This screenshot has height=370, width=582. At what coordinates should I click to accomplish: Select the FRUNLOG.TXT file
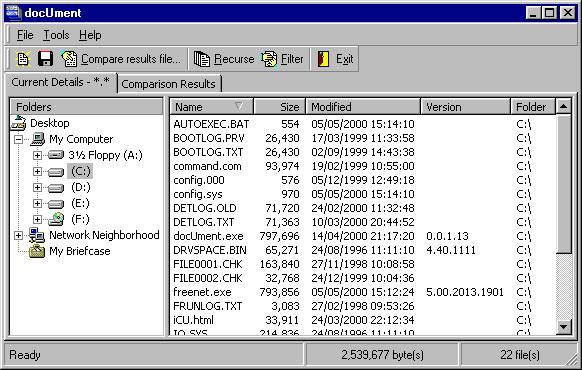tap(207, 307)
